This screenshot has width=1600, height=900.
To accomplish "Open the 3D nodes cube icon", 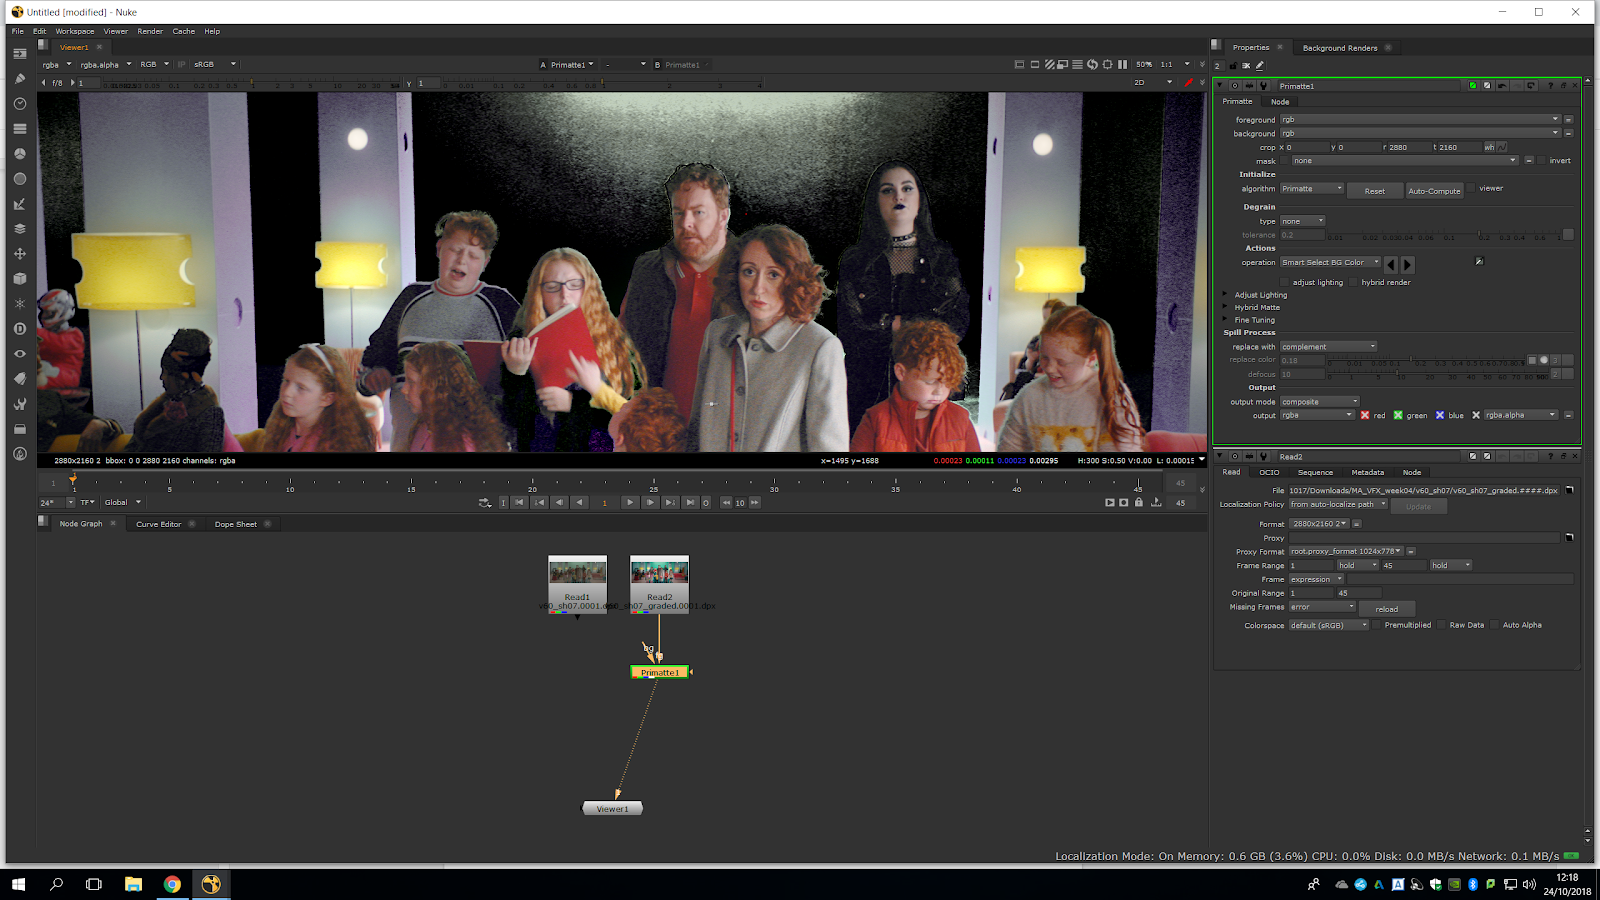I will [x=19, y=279].
